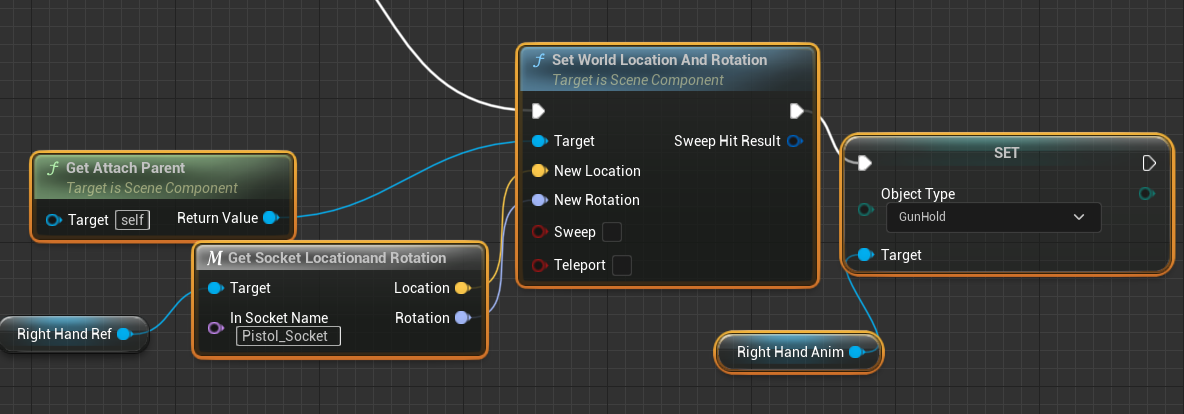Open the GunHold Object Type dropdown
The image size is (1184, 414).
pos(994,217)
